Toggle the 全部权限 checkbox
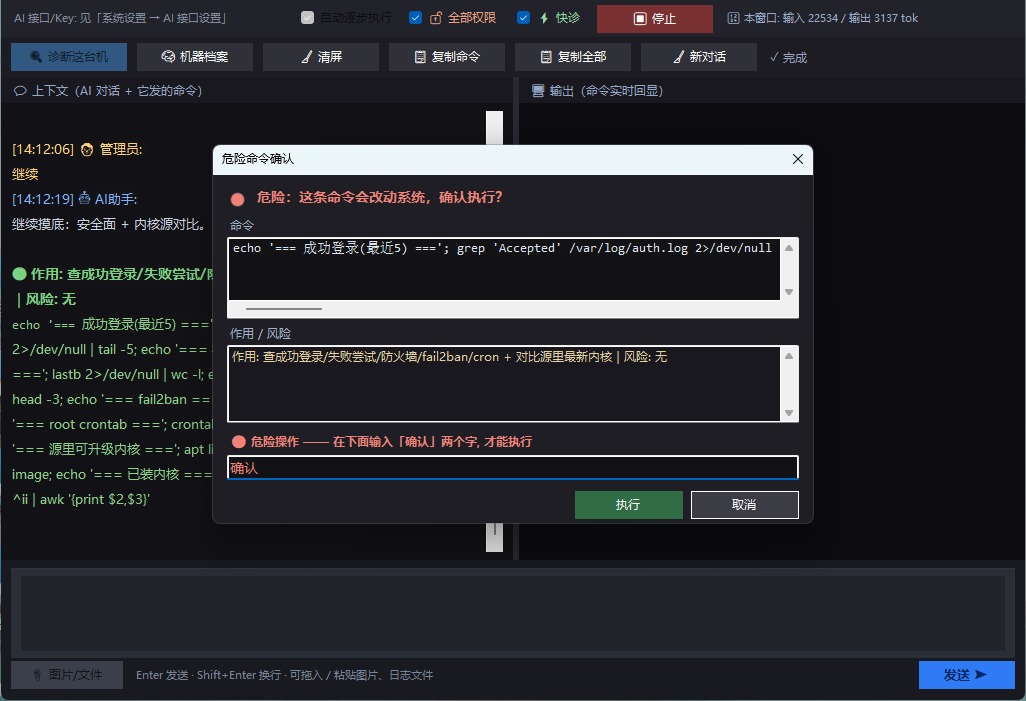Viewport: 1026px width, 701px height. pyautogui.click(x=416, y=18)
